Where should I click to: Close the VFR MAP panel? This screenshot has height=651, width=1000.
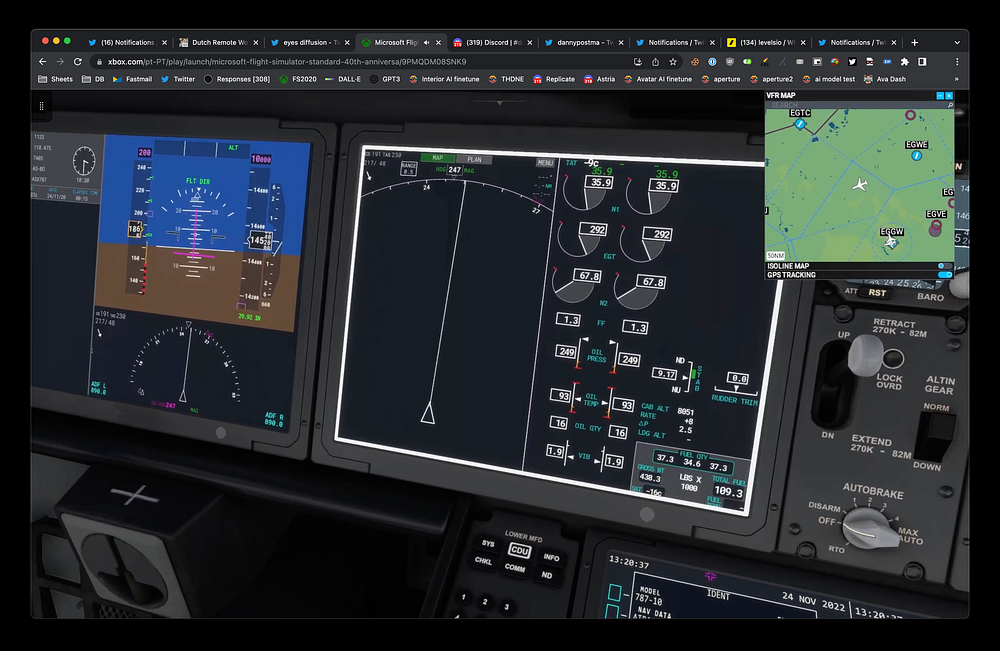tap(949, 96)
